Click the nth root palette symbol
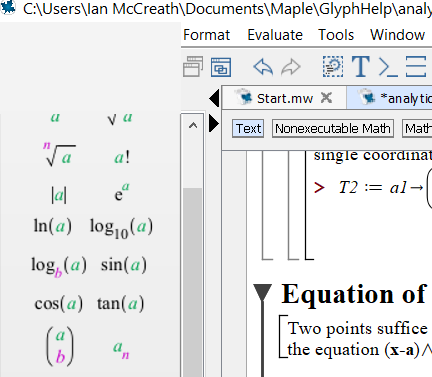Viewport: 432px width, 377px height. (x=59, y=154)
